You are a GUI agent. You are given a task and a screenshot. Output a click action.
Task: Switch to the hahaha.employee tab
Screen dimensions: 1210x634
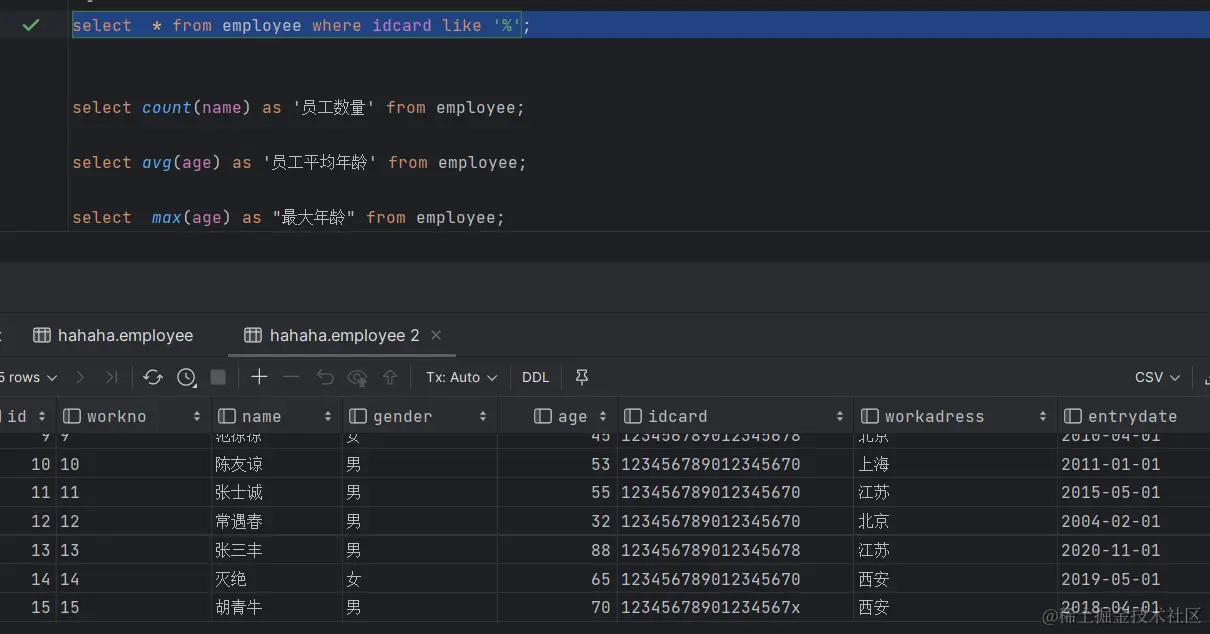point(113,336)
